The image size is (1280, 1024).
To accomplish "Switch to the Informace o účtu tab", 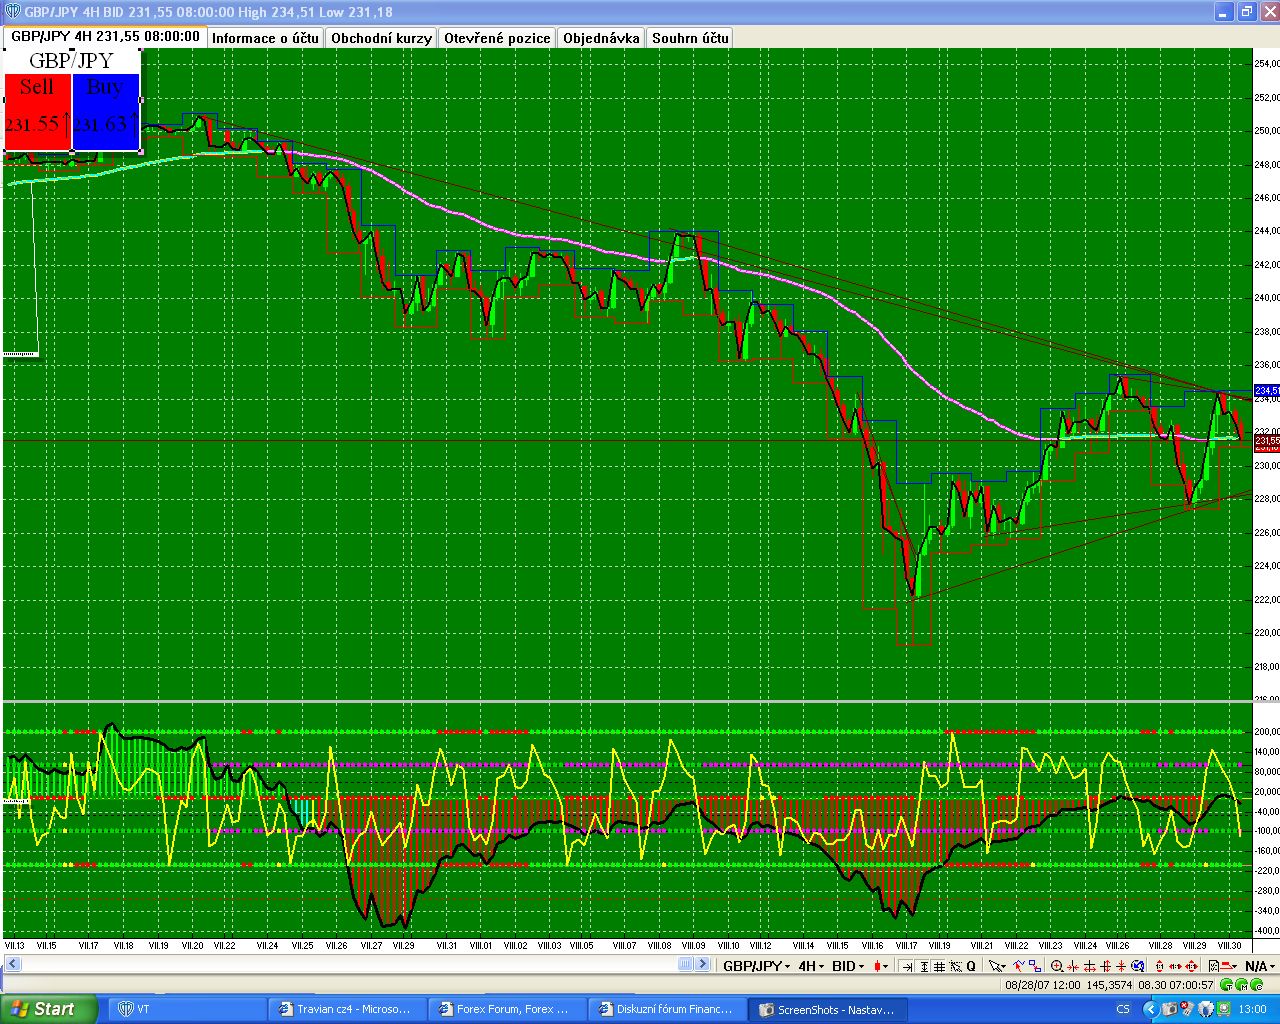I will (x=265, y=38).
